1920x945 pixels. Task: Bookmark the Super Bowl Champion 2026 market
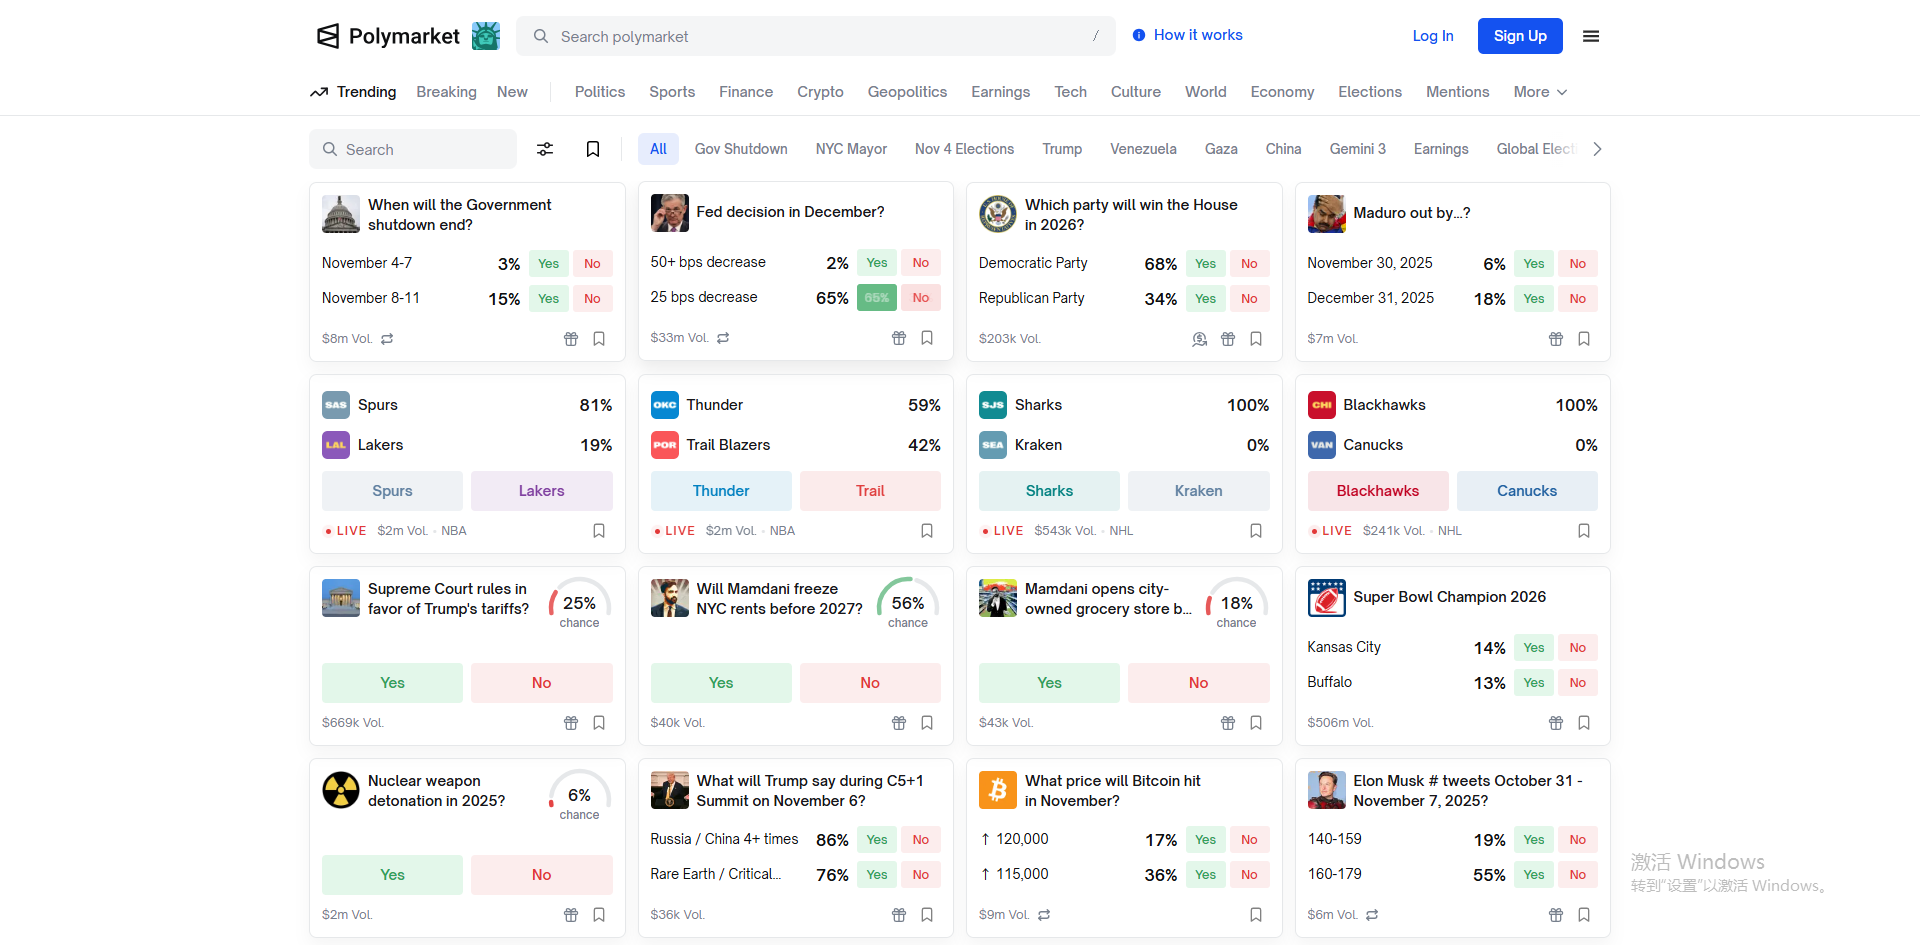pos(1584,723)
